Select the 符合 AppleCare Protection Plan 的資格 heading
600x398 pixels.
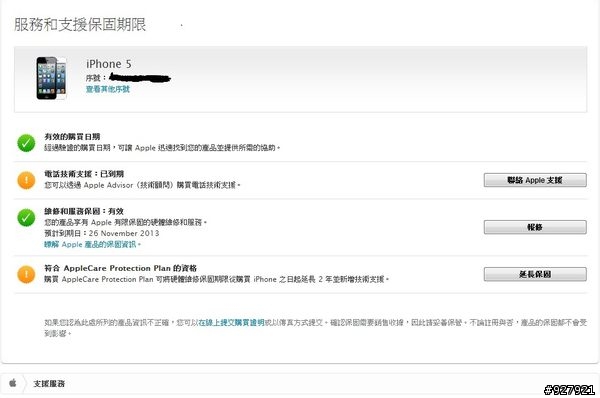pyautogui.click(x=121, y=268)
